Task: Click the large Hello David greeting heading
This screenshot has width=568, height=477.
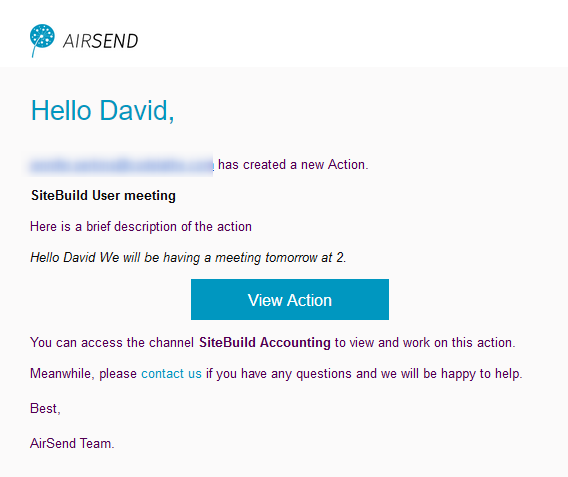Action: click(x=103, y=110)
